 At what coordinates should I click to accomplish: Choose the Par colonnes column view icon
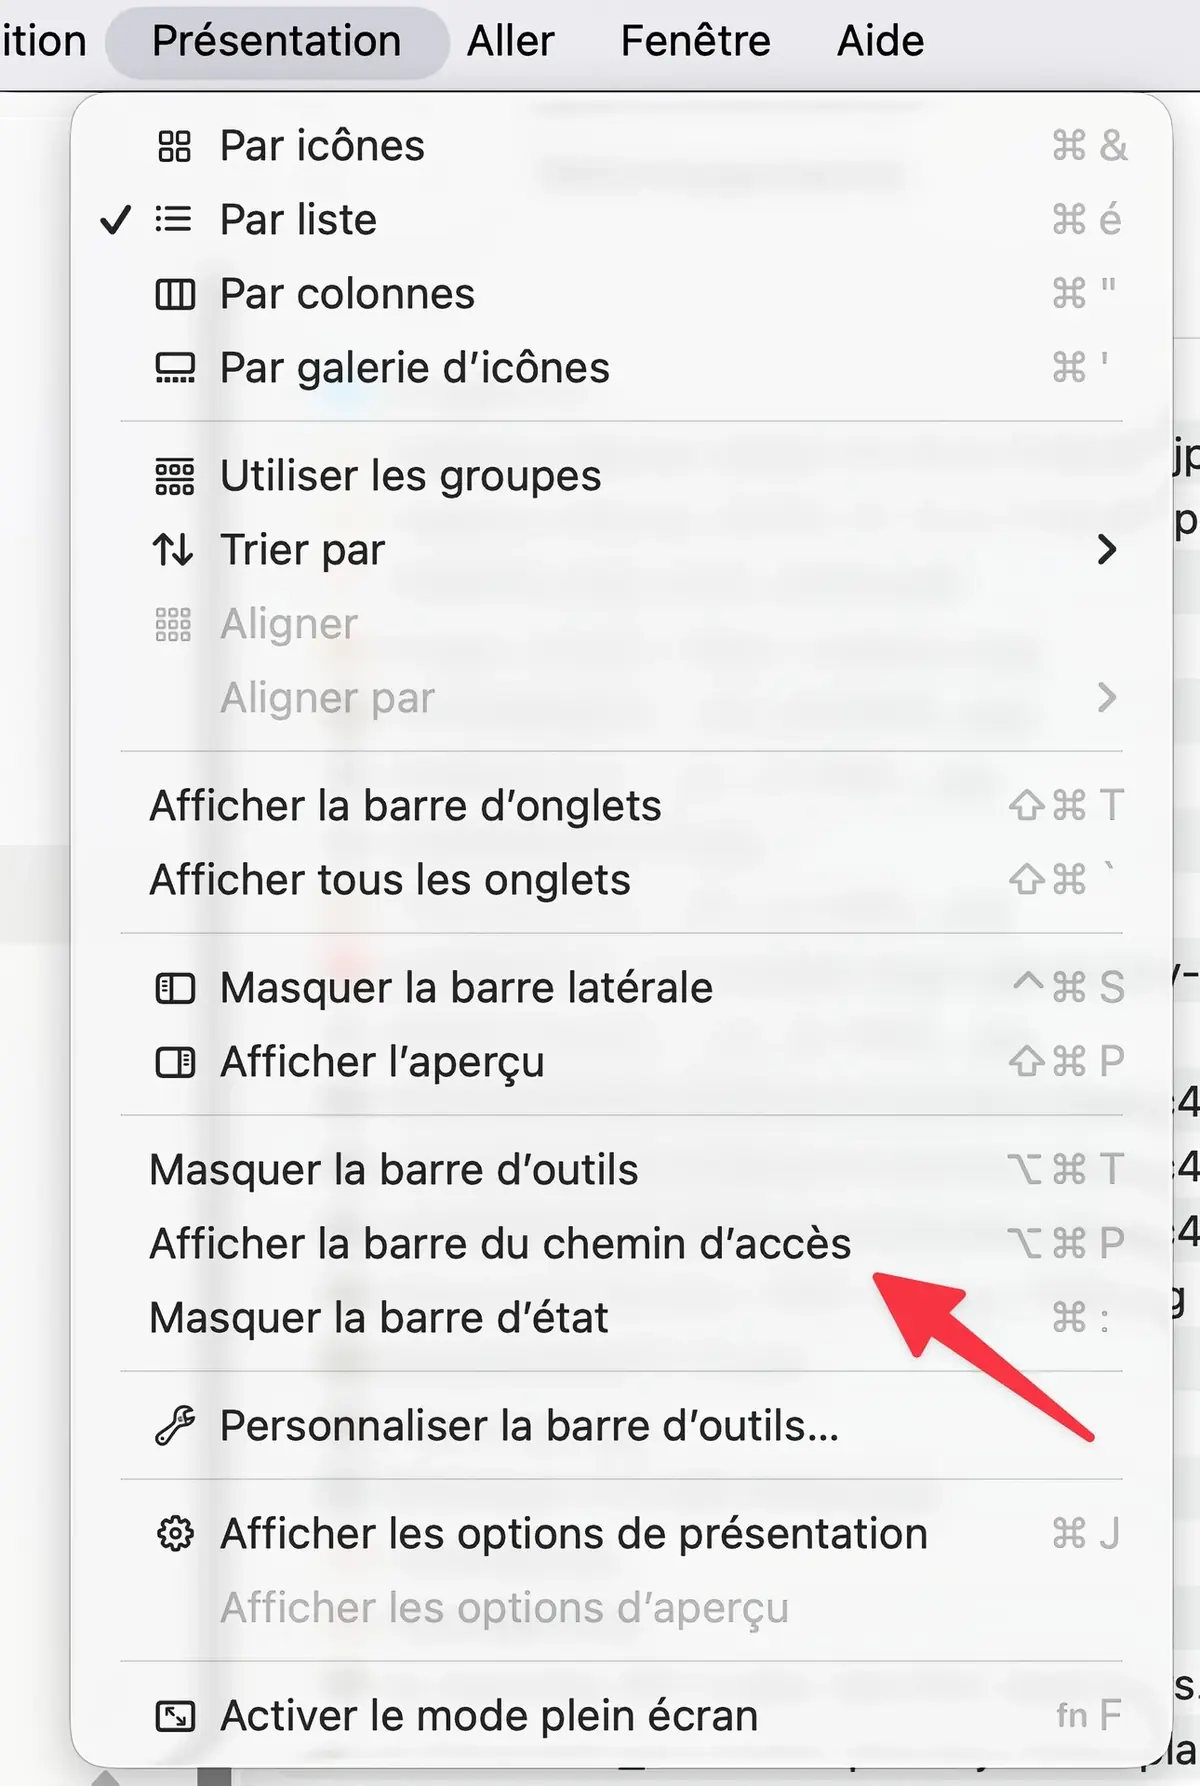175,294
